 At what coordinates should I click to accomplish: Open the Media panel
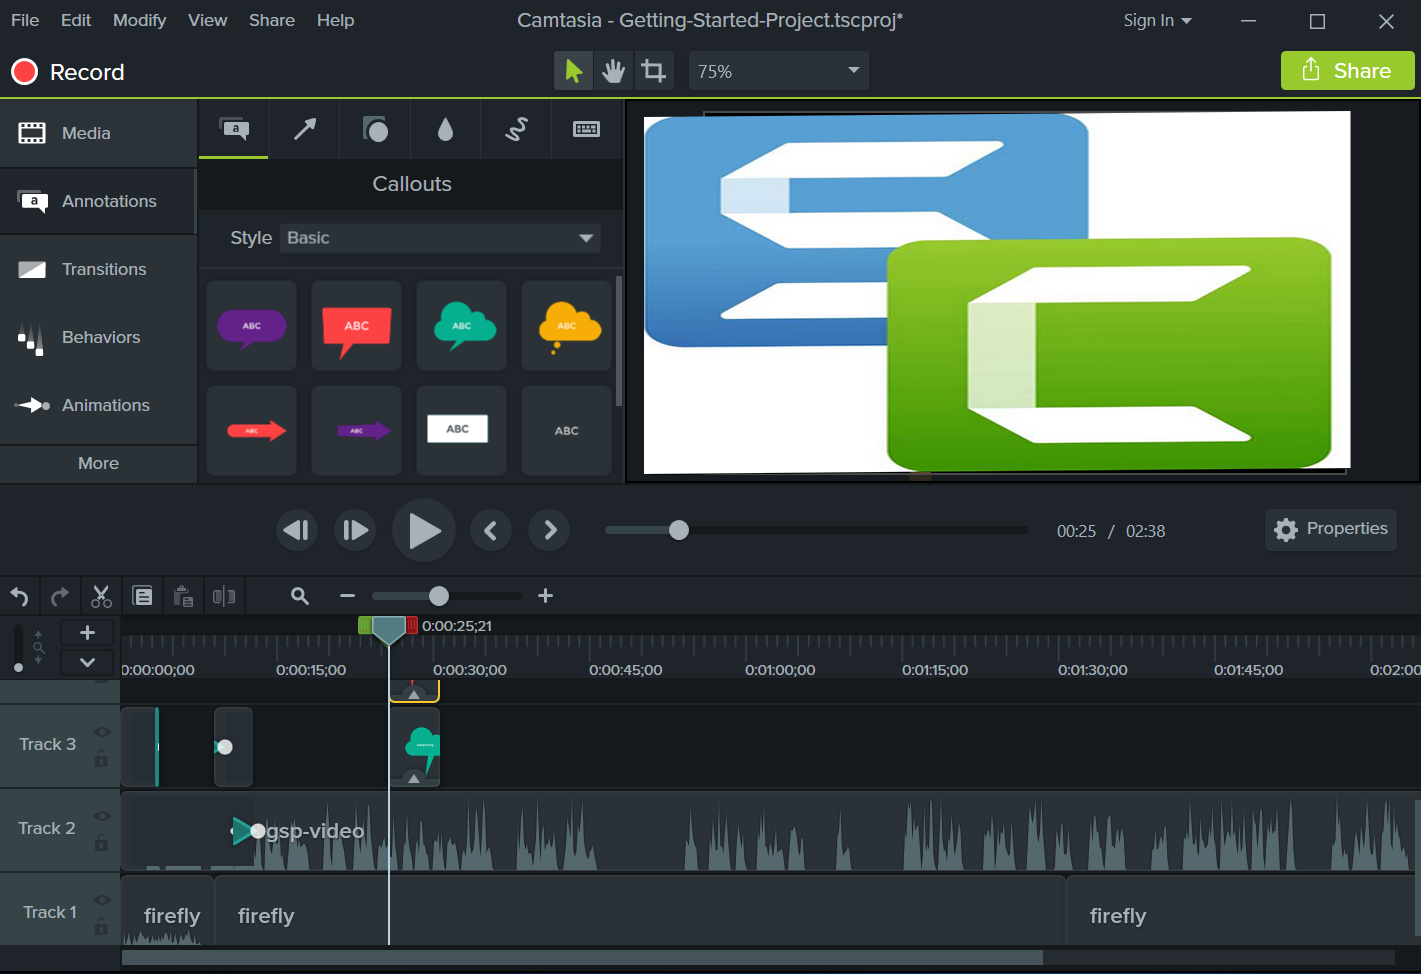pyautogui.click(x=98, y=133)
